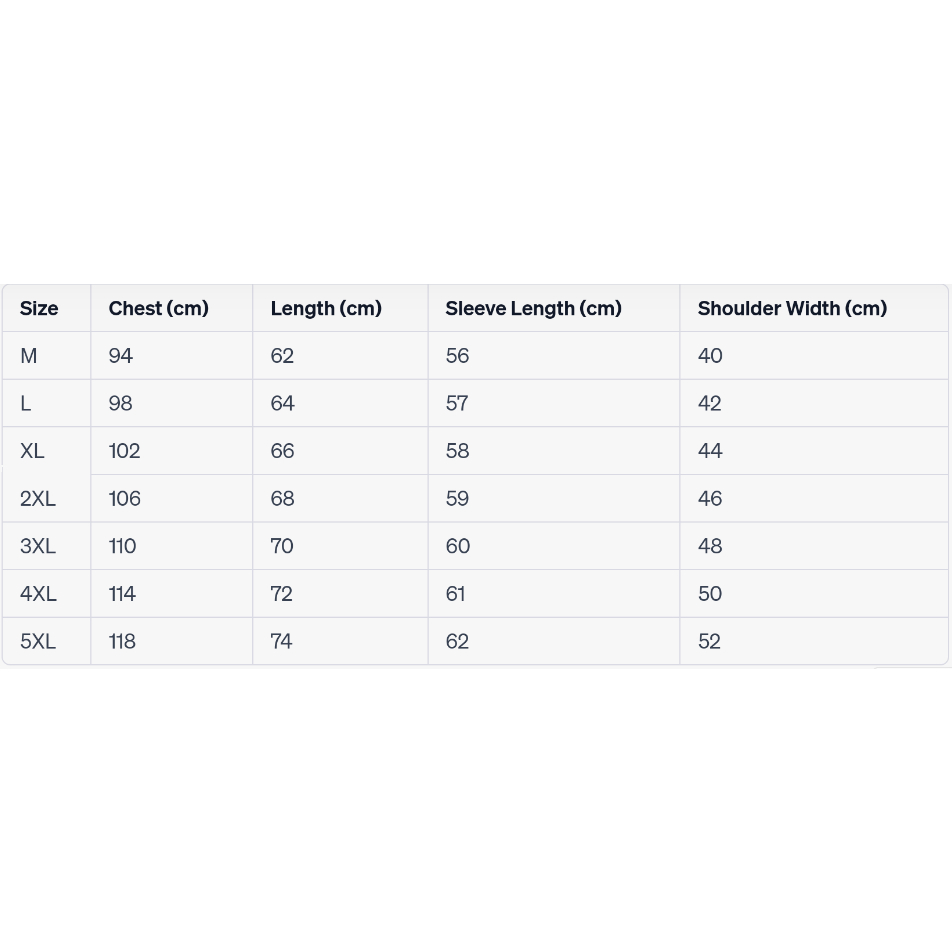This screenshot has width=952, height=952.
Task: Select the 2XL size cell
Action: (x=38, y=498)
